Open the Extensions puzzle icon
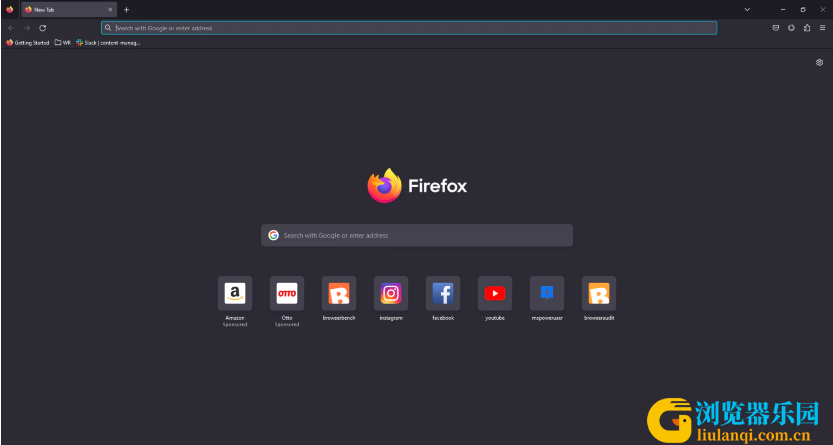 [807, 28]
